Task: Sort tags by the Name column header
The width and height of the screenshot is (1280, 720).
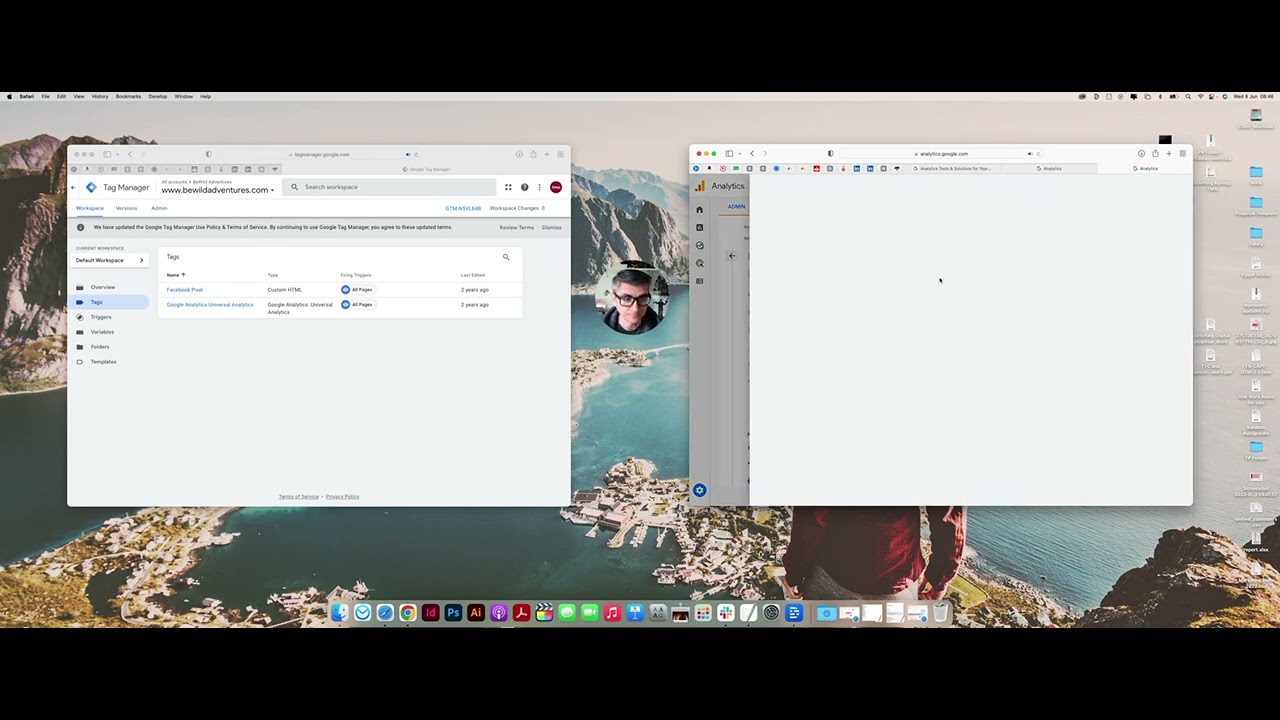Action: (174, 275)
